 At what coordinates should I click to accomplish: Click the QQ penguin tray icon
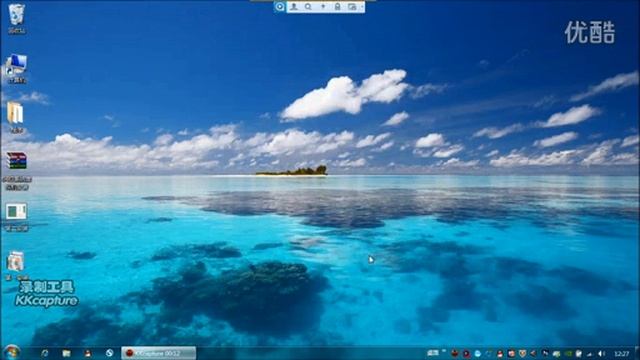coord(500,353)
